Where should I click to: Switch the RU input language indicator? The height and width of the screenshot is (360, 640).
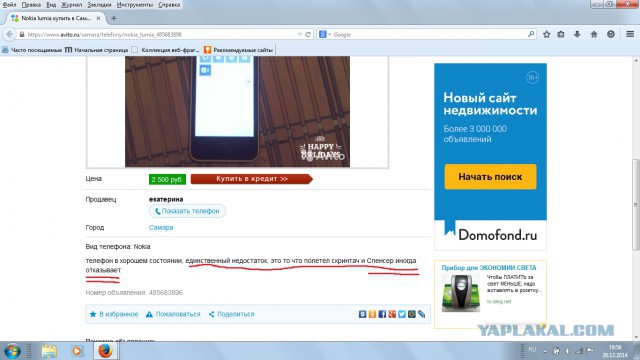[532, 350]
